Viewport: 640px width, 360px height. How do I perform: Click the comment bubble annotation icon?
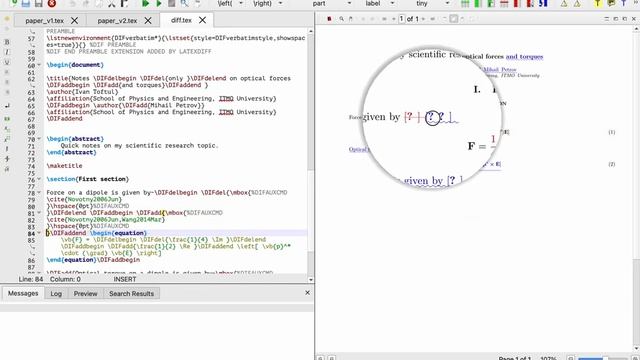[x=611, y=3]
